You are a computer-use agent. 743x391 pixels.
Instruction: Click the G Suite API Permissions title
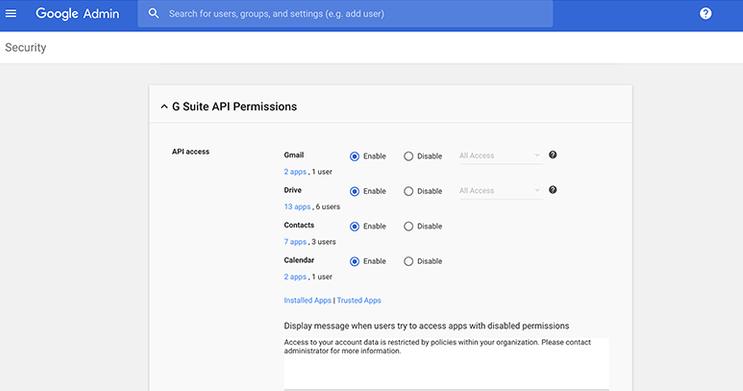click(235, 107)
